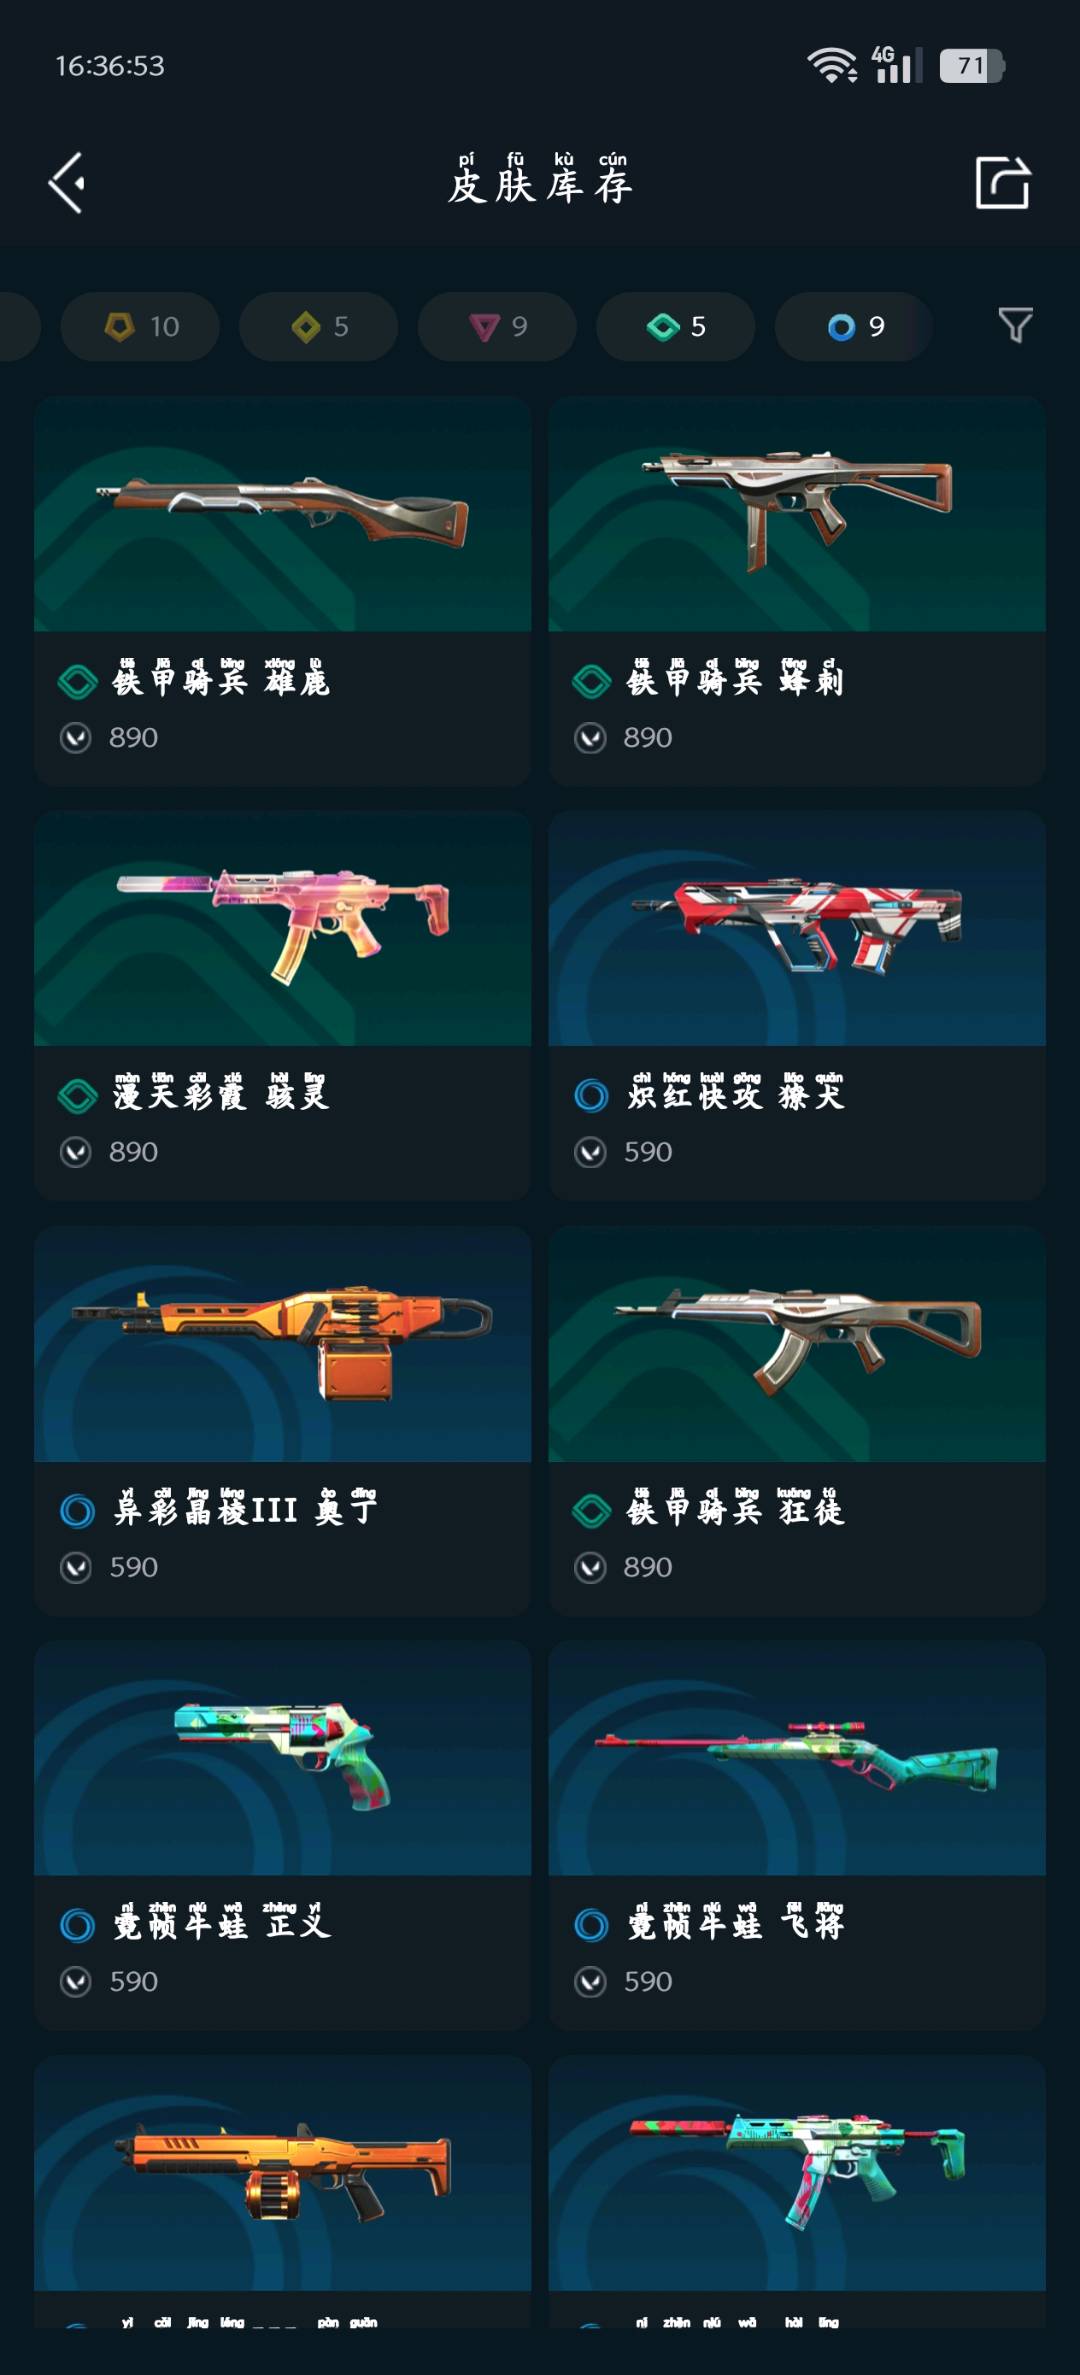Open the colorful 骇灵 SMG card at bottom right

tap(797, 2191)
